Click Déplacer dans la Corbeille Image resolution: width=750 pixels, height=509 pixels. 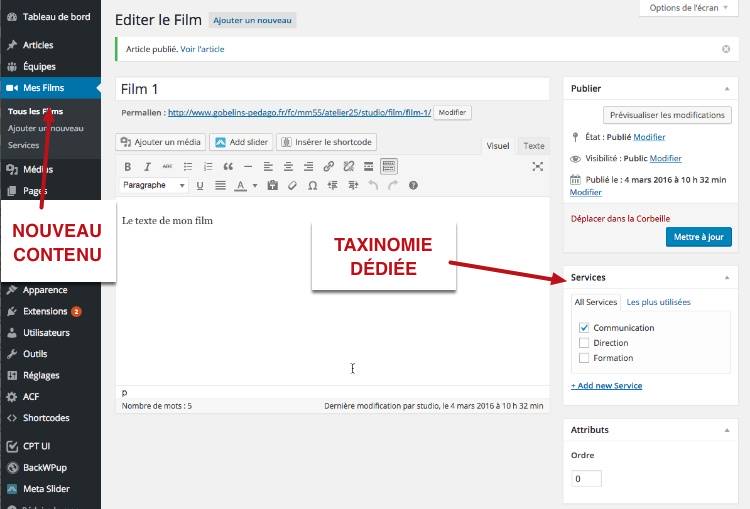pyautogui.click(x=620, y=219)
